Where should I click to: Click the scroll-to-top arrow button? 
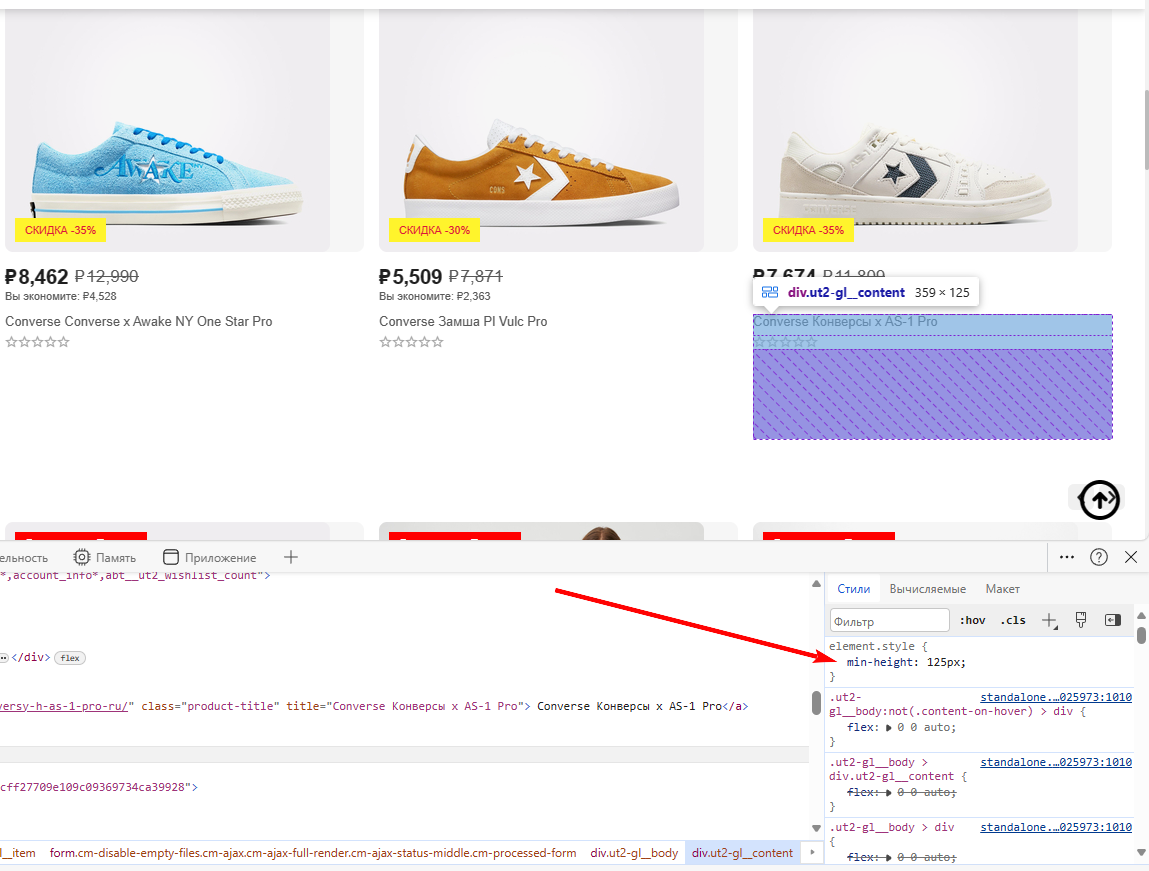tap(1099, 500)
